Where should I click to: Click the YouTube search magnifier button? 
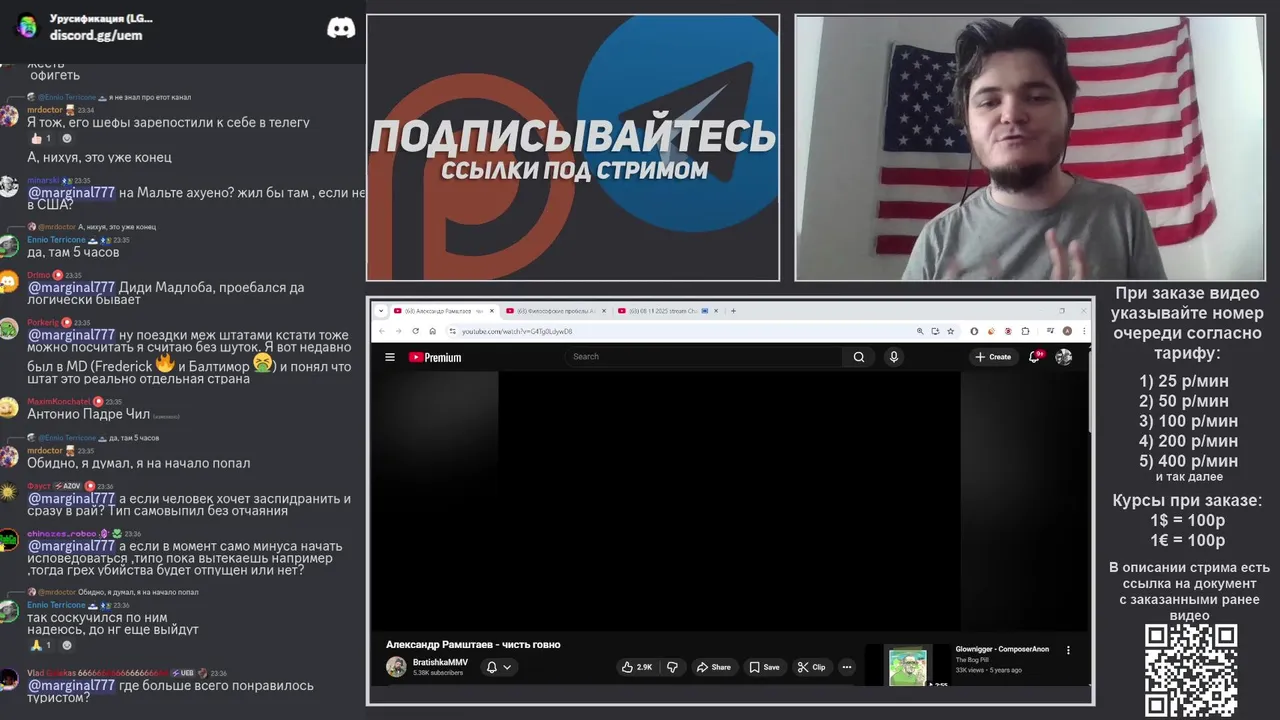click(858, 357)
